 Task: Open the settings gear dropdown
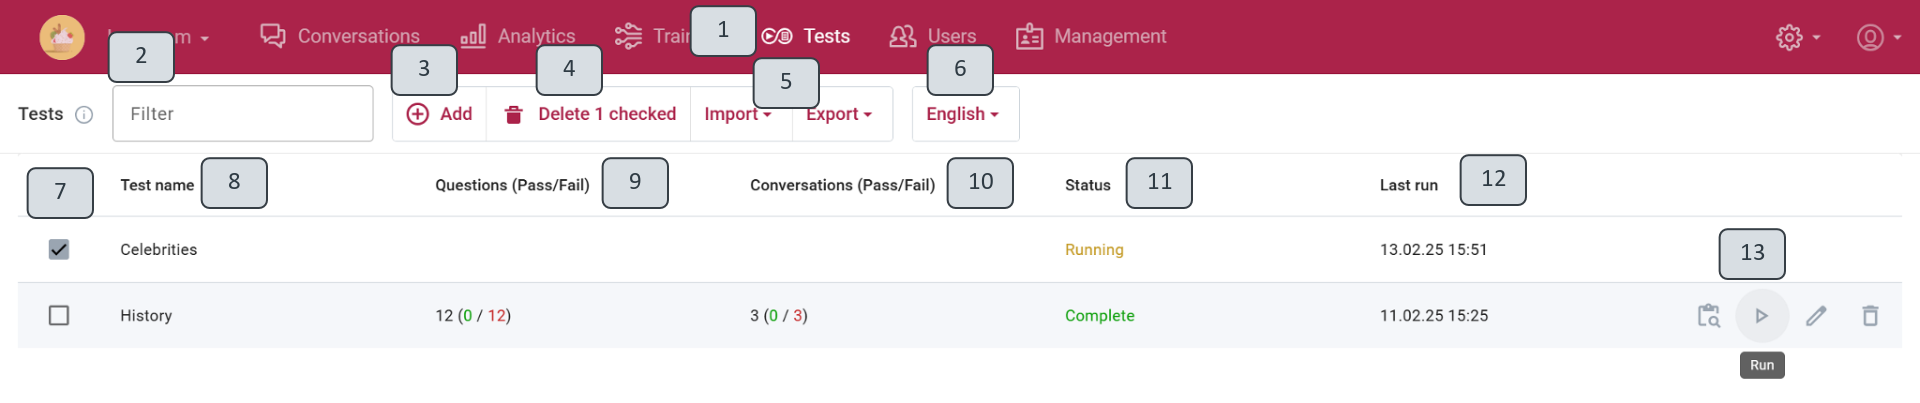[x=1798, y=37]
